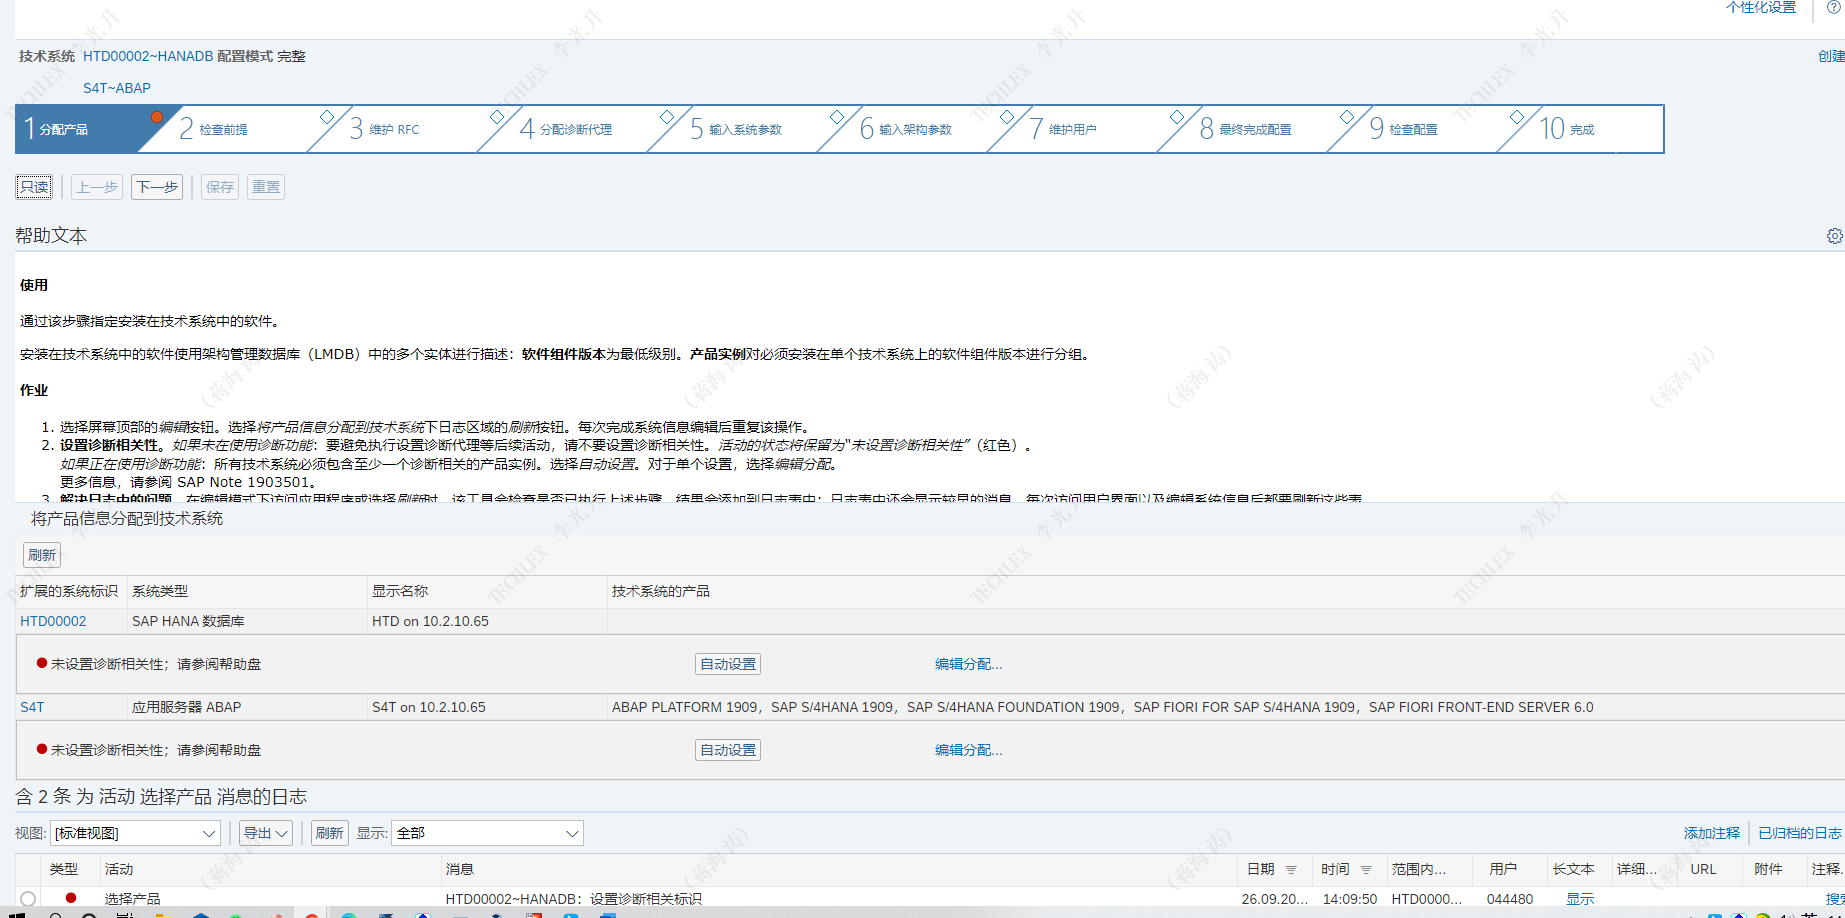Click 自动设置 for S4T system
This screenshot has height=918, width=1845.
[x=728, y=750]
